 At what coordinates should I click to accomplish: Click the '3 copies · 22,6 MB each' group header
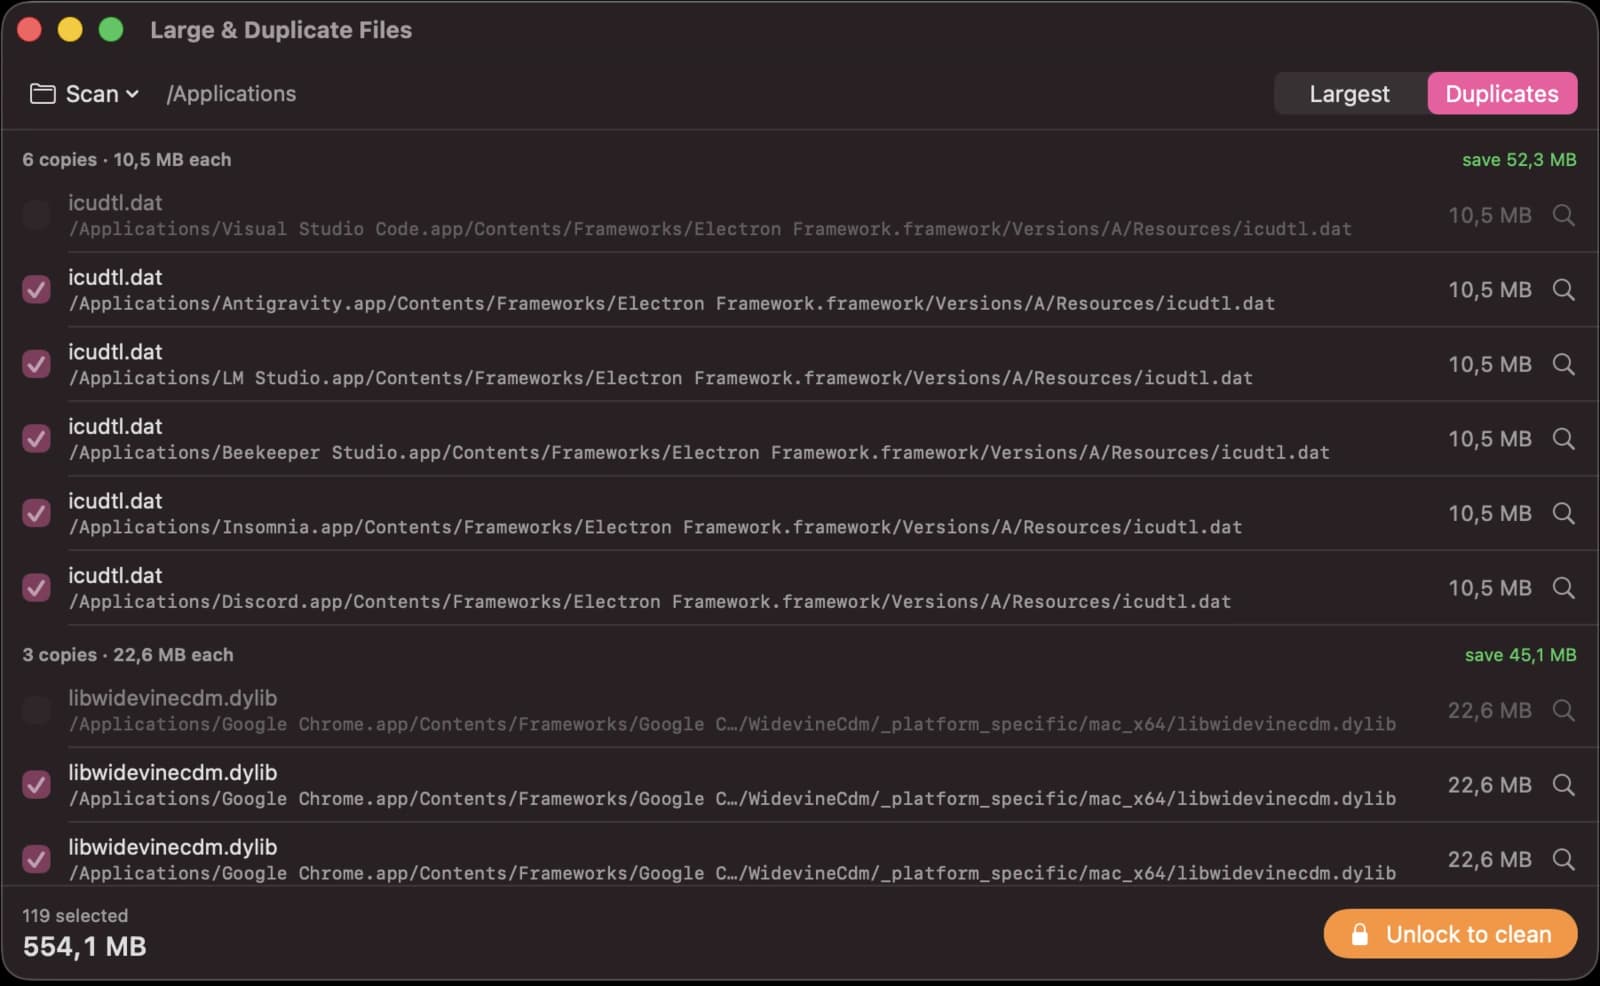[128, 655]
